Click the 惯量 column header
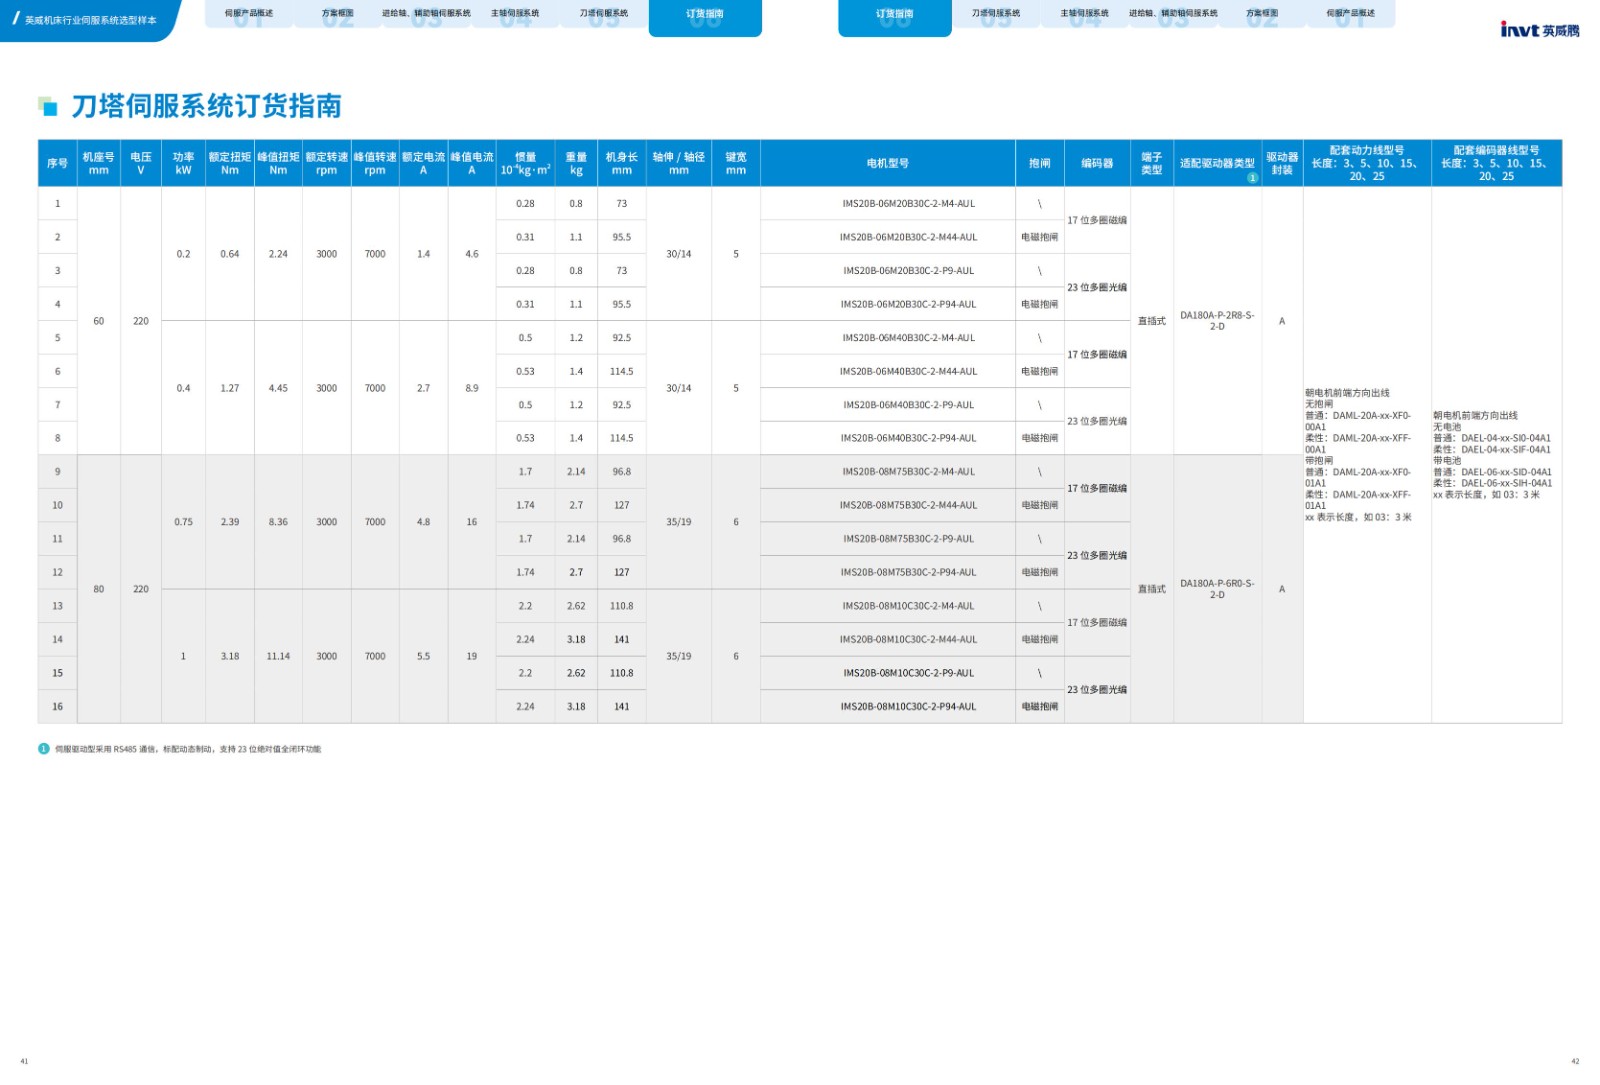Screen dimensions: 1600x1085 tap(525, 163)
